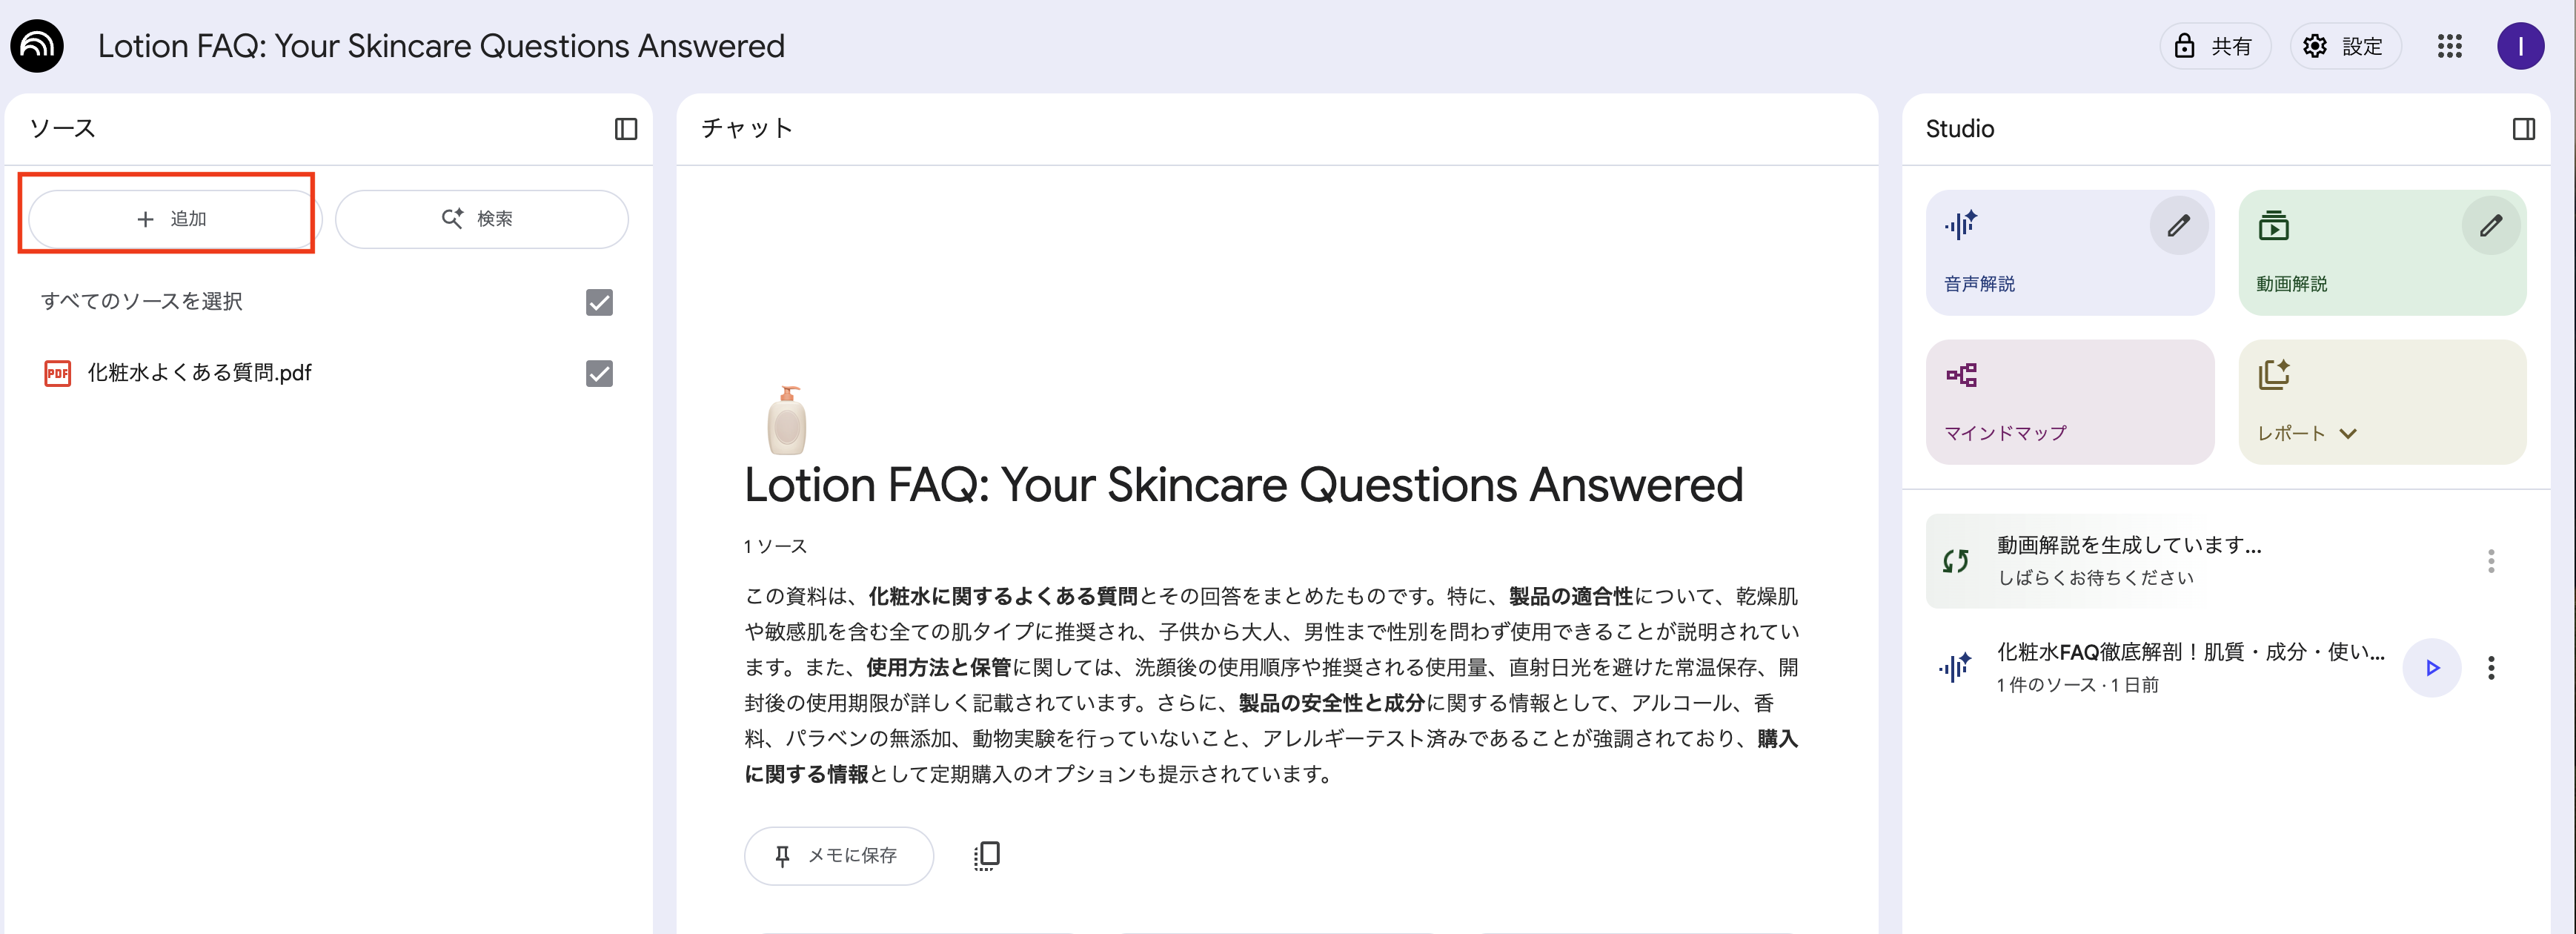Screen dimensions: 2576x934
Task: Expand the レポート dropdown chevron
Action: coord(2349,433)
